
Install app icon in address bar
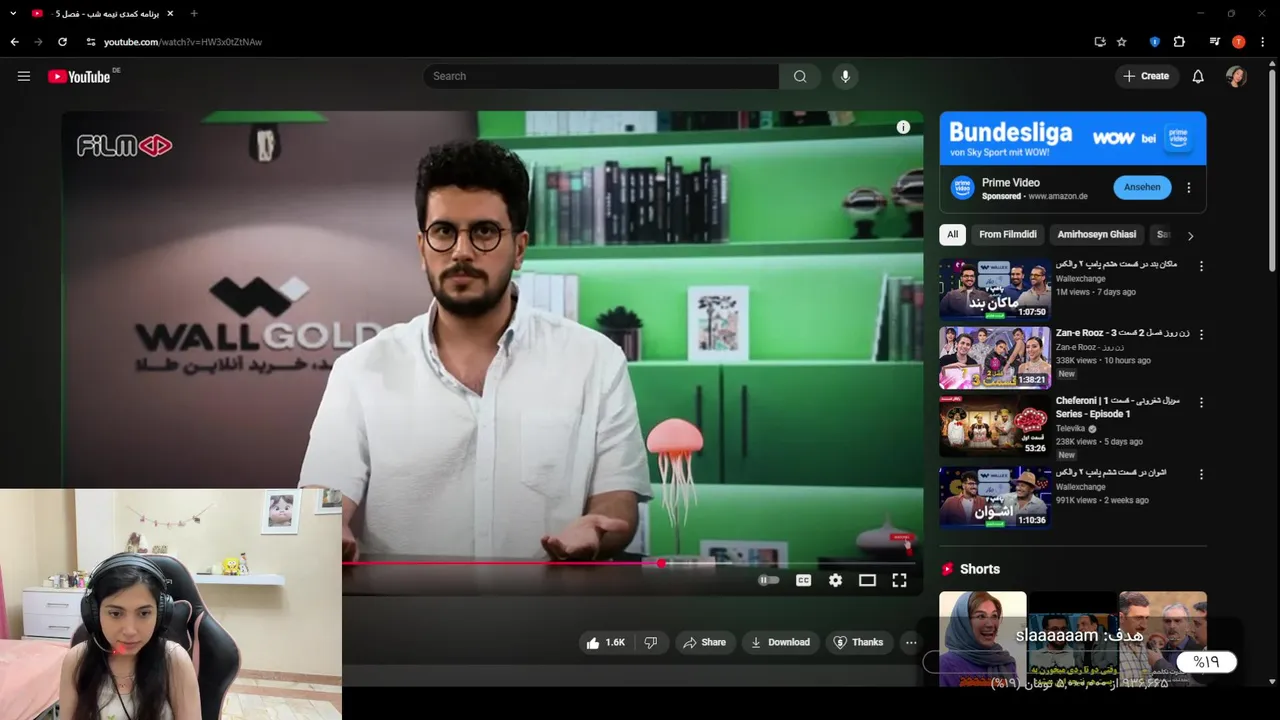point(1100,42)
